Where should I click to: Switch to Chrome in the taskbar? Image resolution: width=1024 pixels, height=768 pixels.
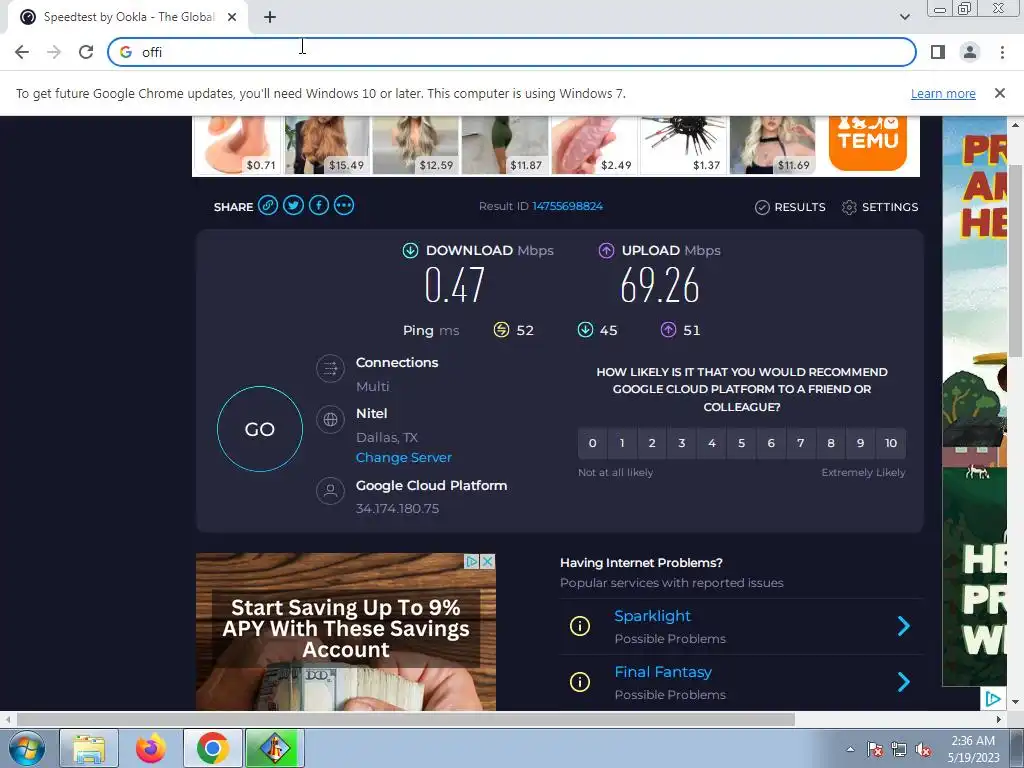pyautogui.click(x=212, y=748)
